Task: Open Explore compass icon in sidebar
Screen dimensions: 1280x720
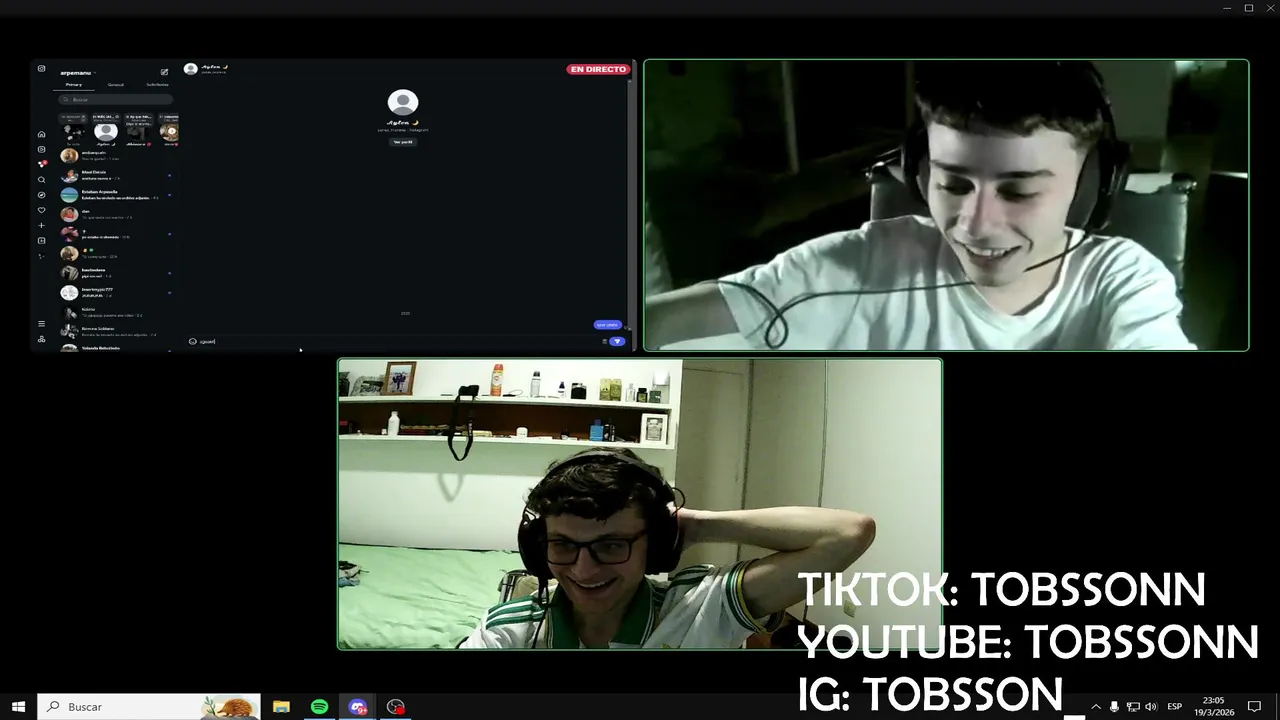Action: pos(42,195)
